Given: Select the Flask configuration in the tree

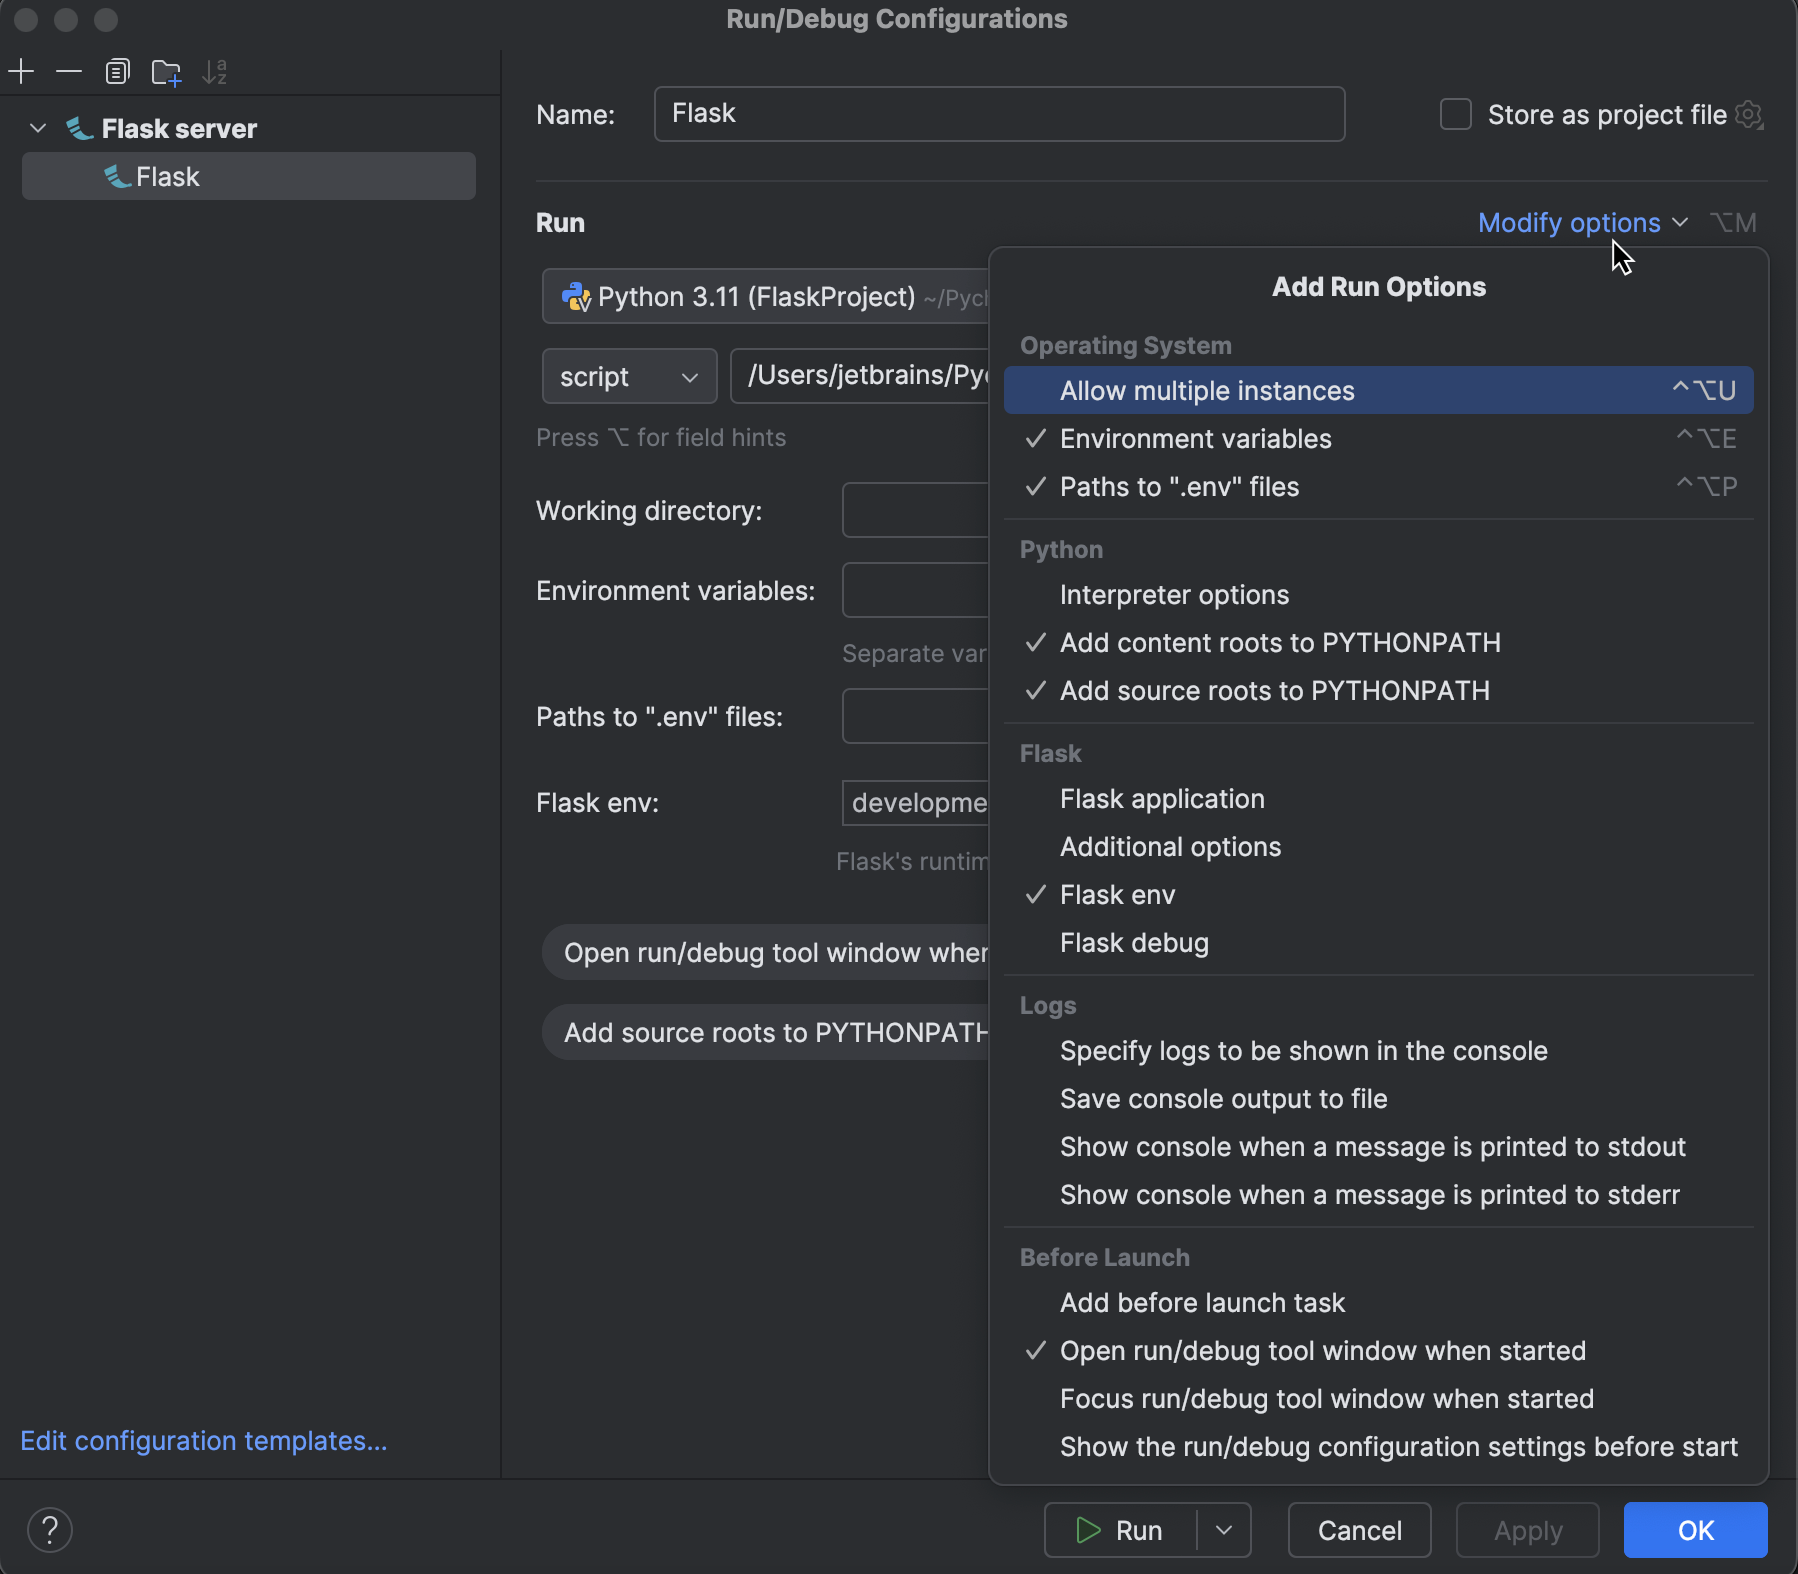Looking at the screenshot, I should [167, 176].
